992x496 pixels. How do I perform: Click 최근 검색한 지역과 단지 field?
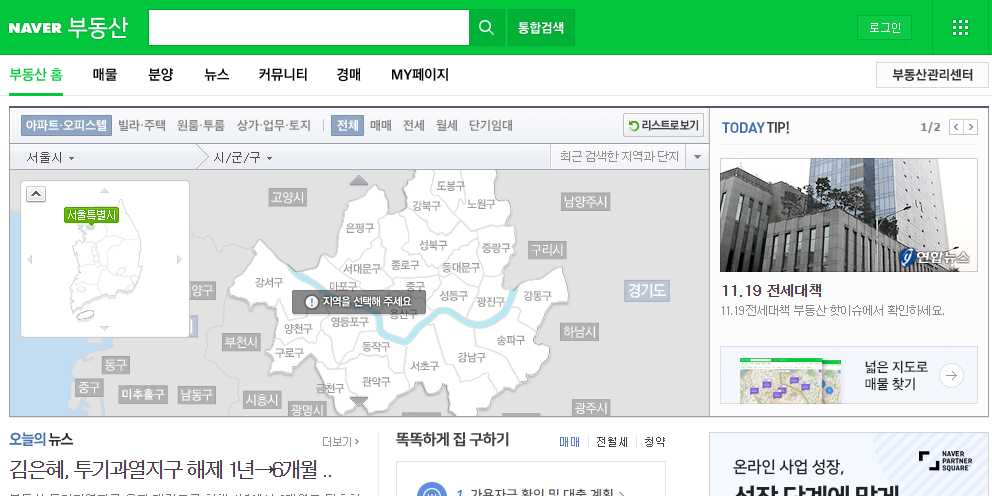pos(619,157)
